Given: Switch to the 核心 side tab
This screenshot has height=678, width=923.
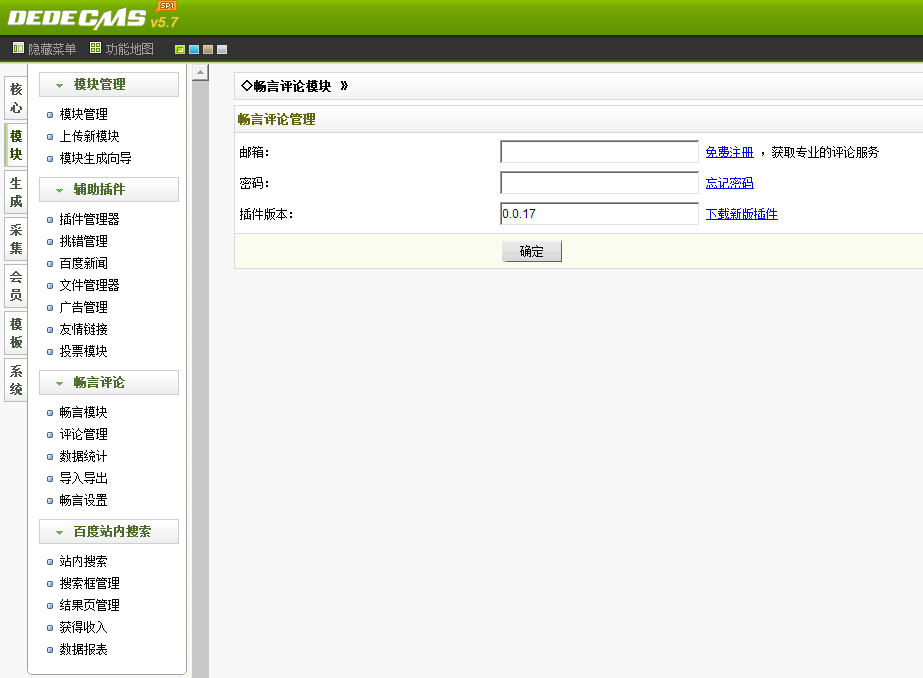Looking at the screenshot, I should click(16, 98).
